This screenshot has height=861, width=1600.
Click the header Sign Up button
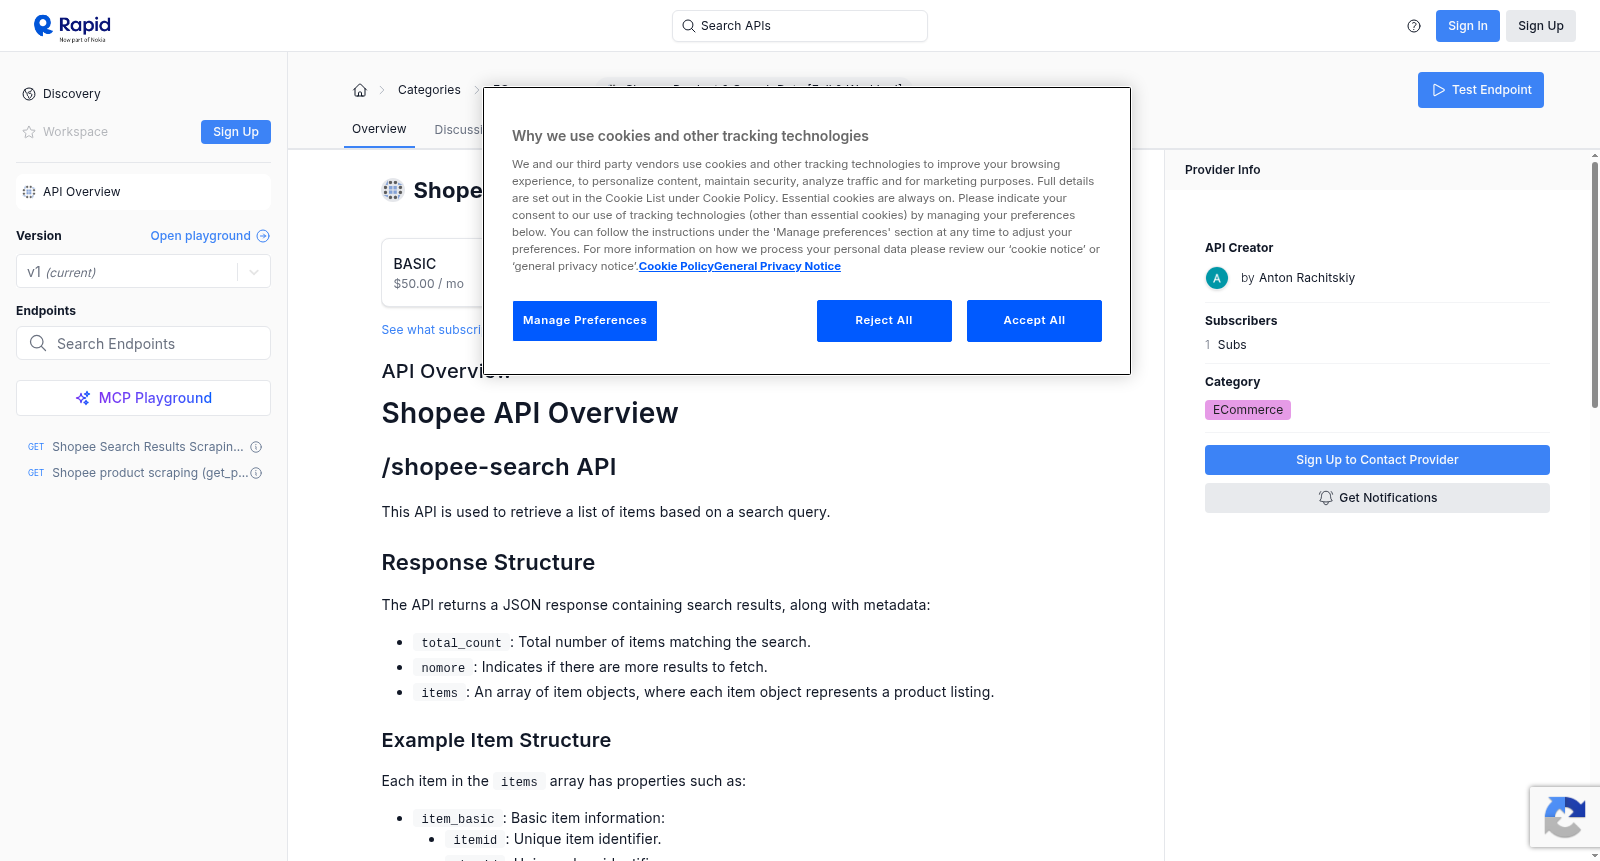tap(1541, 26)
